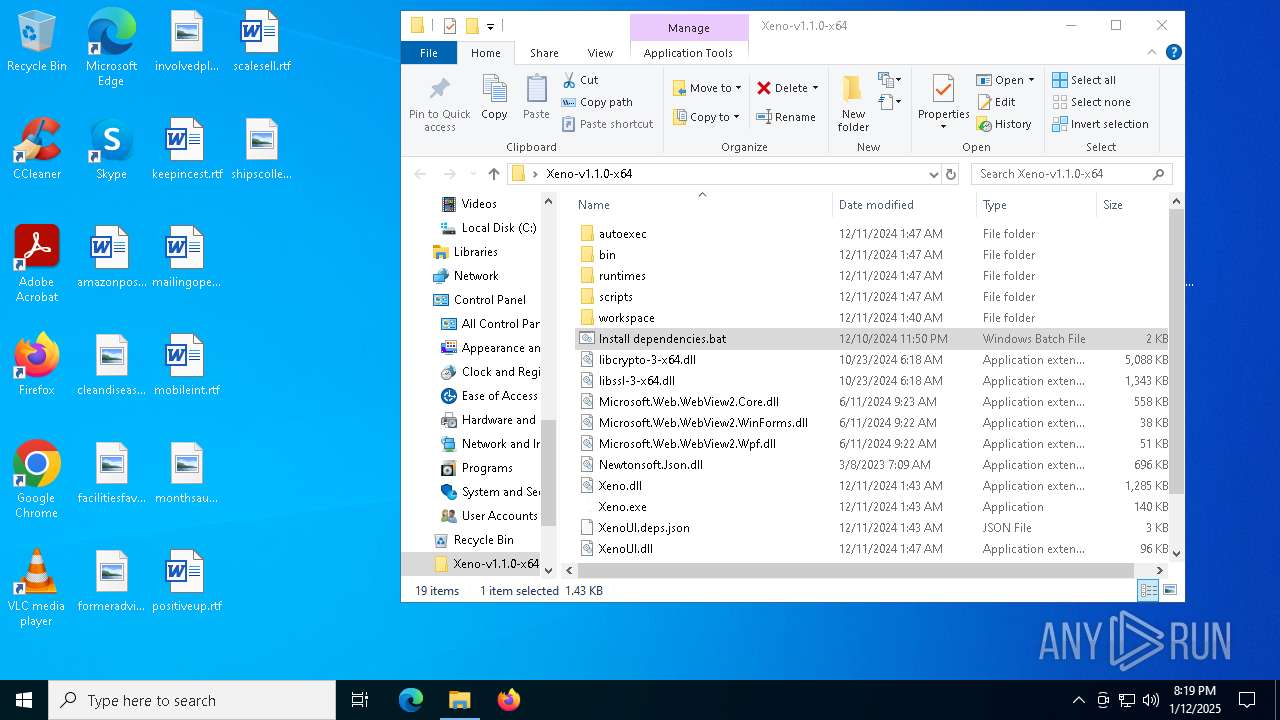The width and height of the screenshot is (1280, 720).
Task: Open File Explorer from taskbar
Action: 459,700
